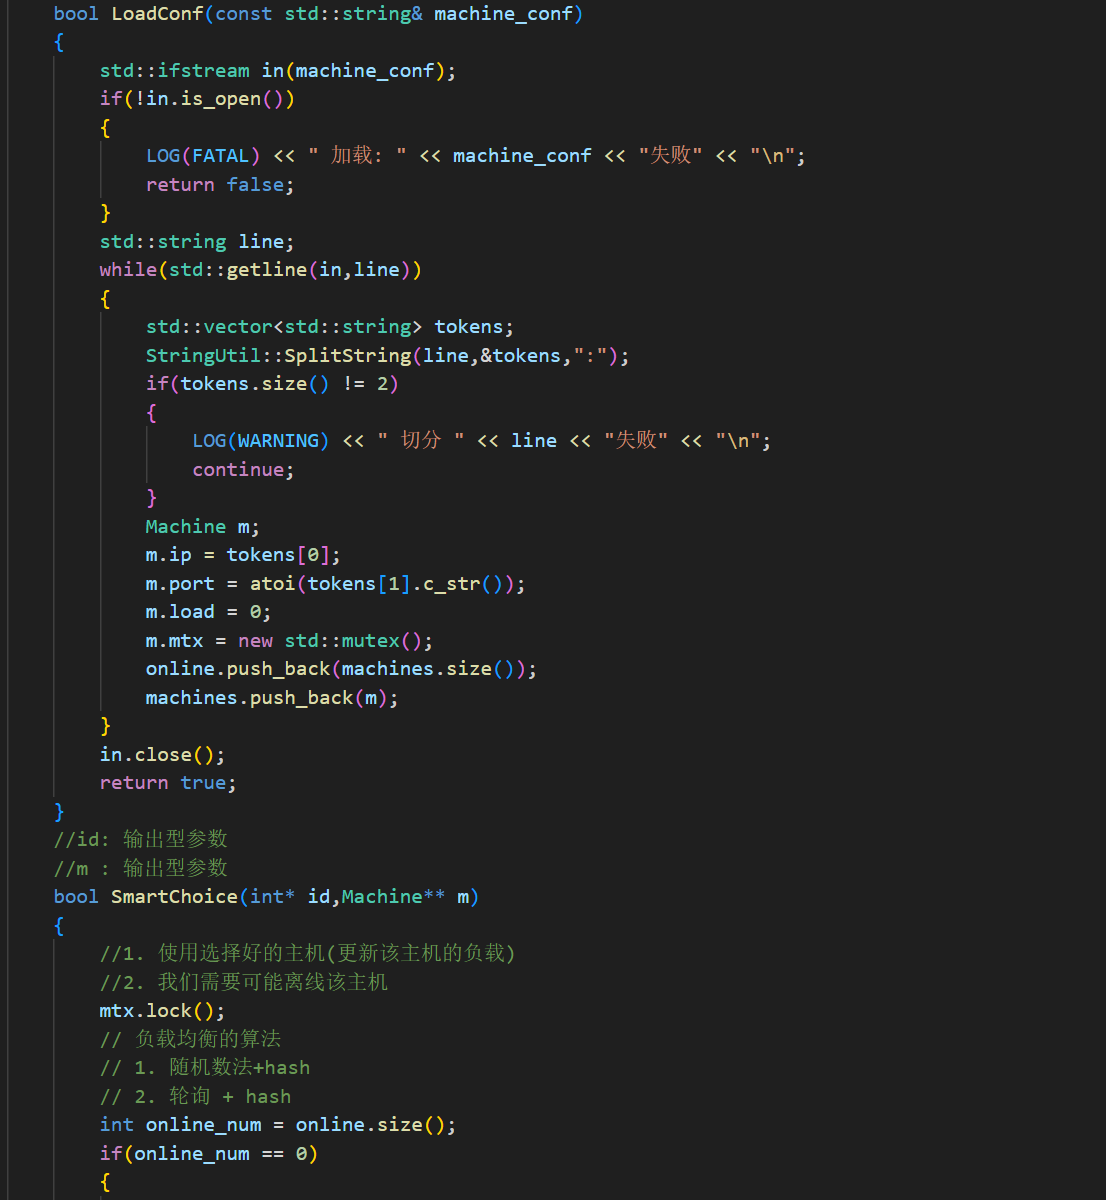Click the "m.port = atoi(...)" line
This screenshot has height=1200, width=1106.
[x=335, y=584]
